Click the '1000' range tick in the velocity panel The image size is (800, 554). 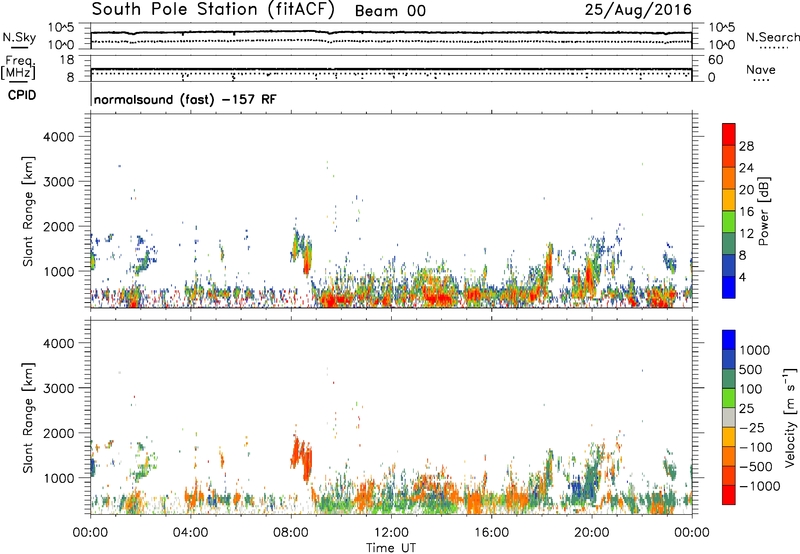click(x=58, y=478)
